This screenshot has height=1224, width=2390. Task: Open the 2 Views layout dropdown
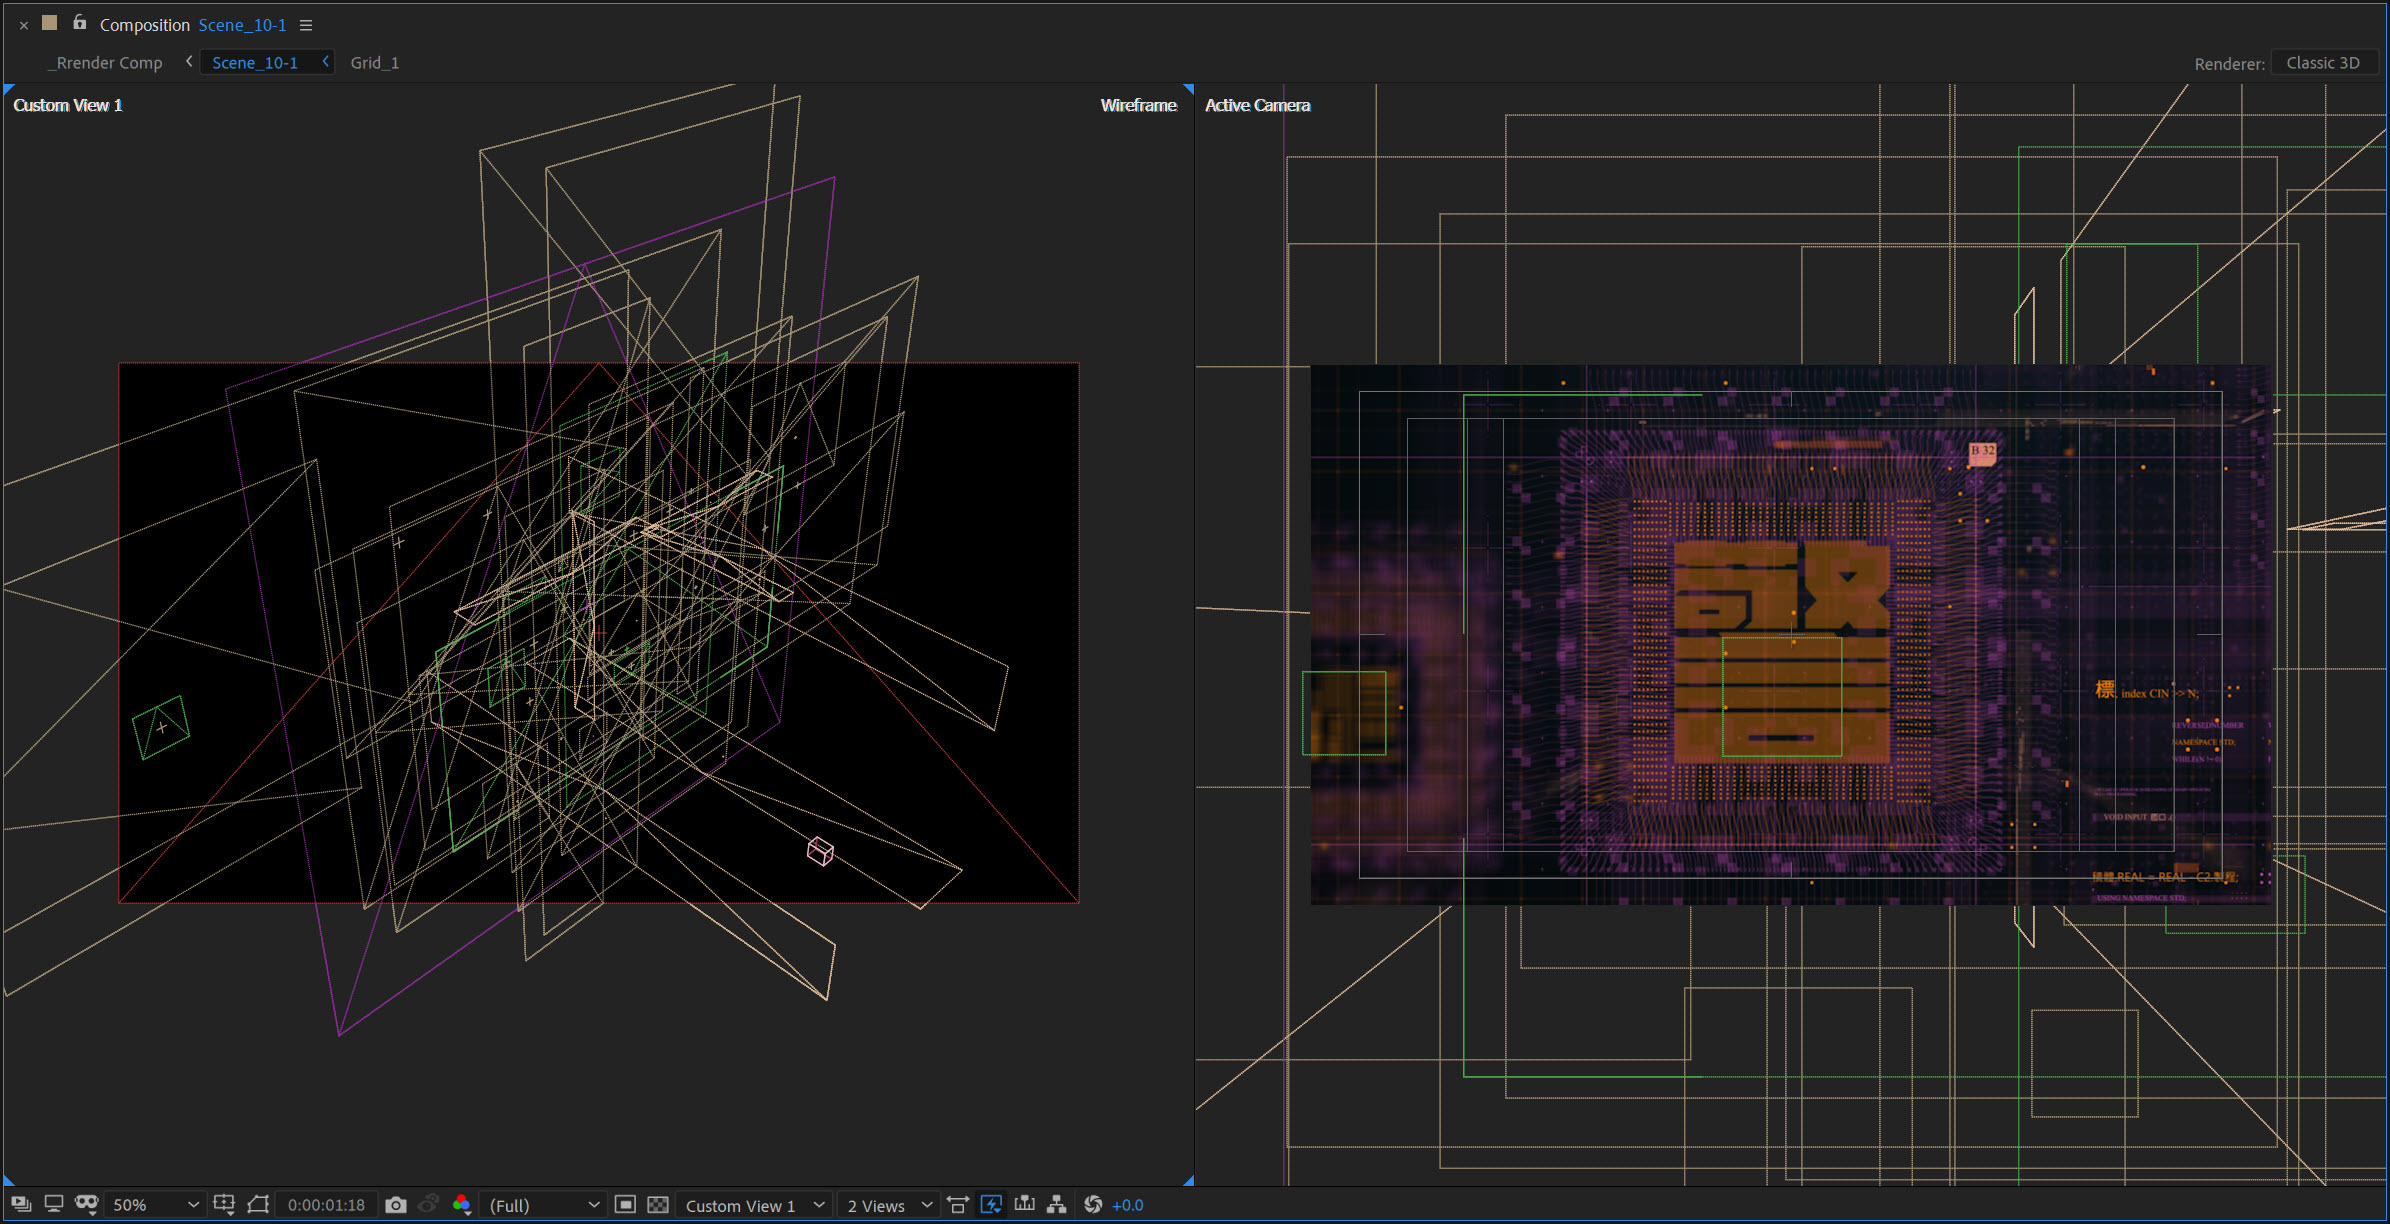click(888, 1205)
